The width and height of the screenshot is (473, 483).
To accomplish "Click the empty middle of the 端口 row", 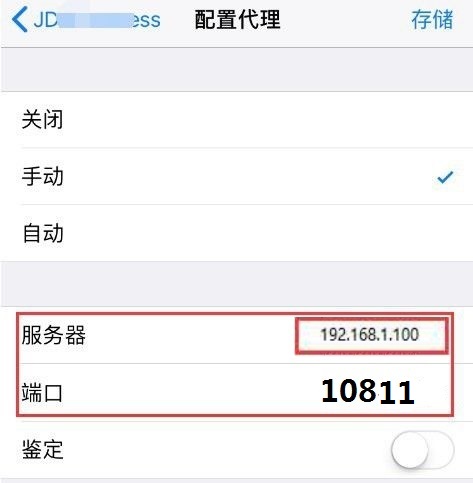I will coord(190,393).
